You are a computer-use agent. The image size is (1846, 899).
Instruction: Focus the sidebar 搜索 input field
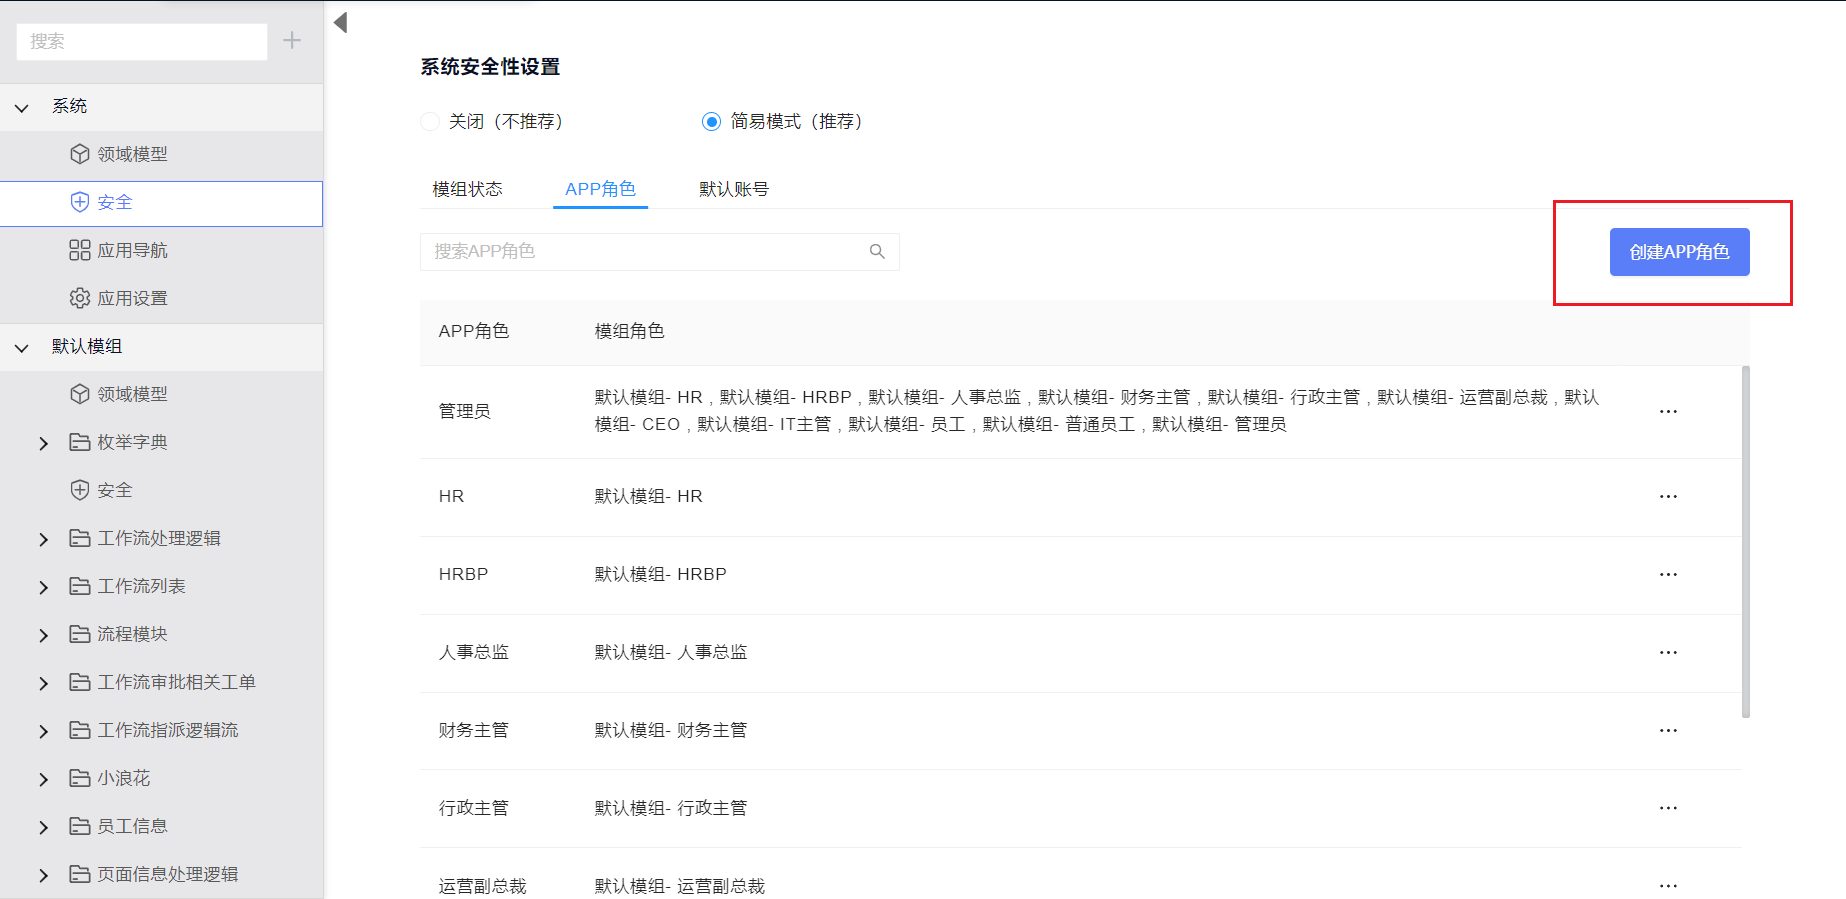[142, 41]
